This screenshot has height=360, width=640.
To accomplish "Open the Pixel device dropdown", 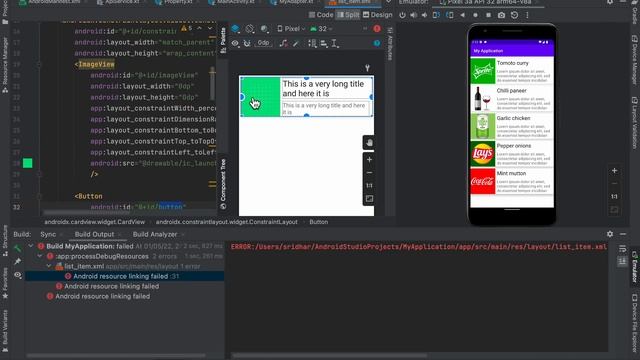I will pyautogui.click(x=291, y=29).
